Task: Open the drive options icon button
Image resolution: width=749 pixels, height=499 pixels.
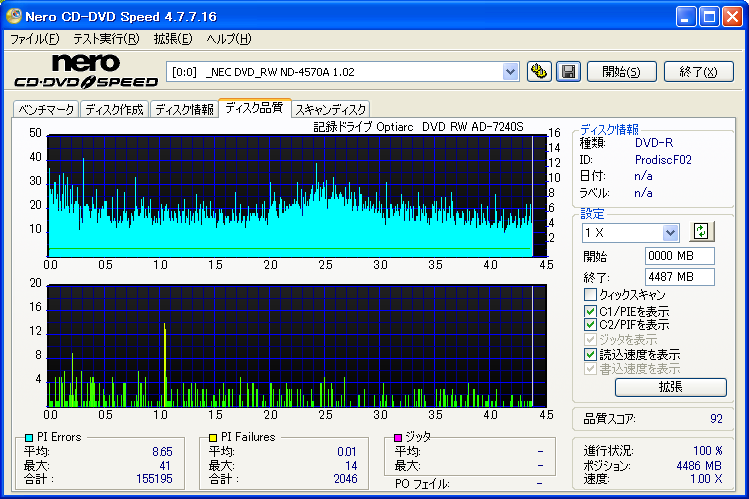Action: pyautogui.click(x=539, y=72)
